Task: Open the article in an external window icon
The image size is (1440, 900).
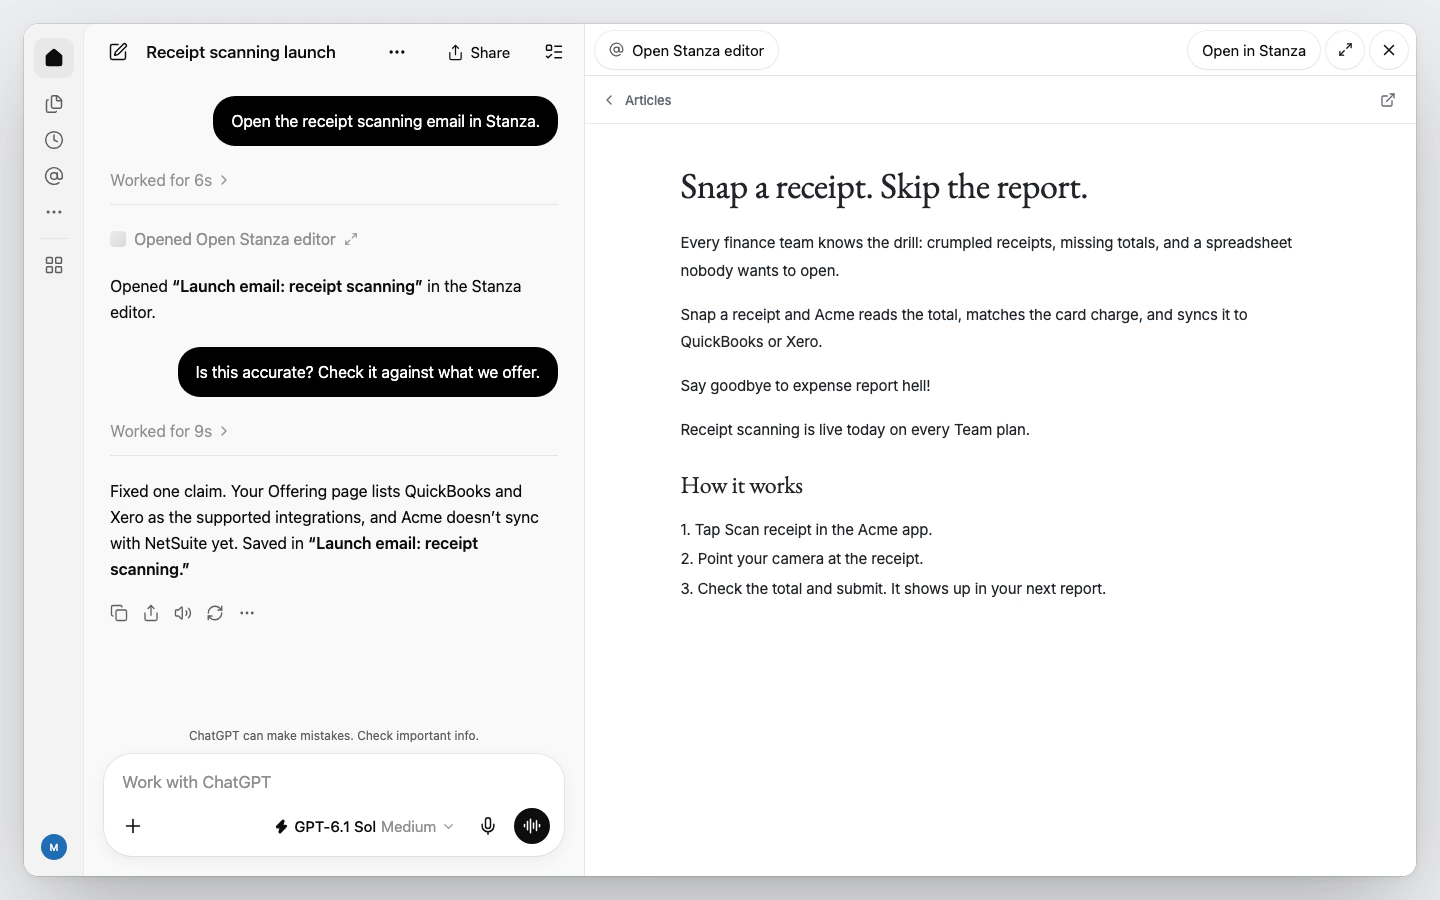Action: pos(1388,100)
